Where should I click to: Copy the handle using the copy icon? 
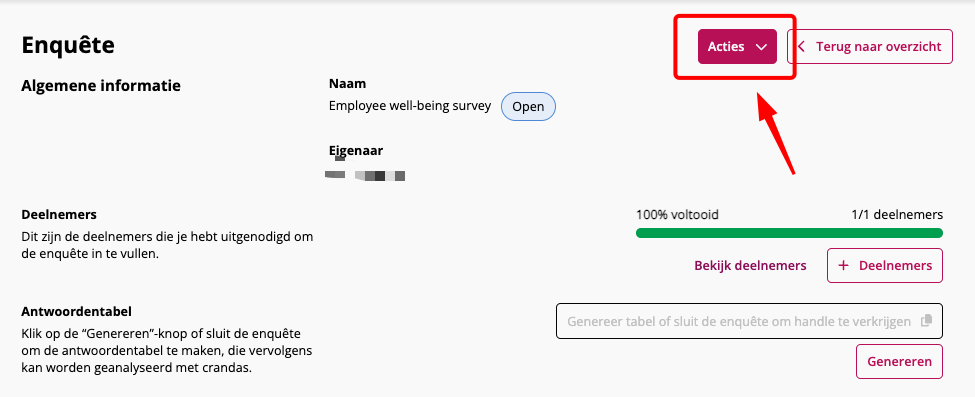coord(926,321)
